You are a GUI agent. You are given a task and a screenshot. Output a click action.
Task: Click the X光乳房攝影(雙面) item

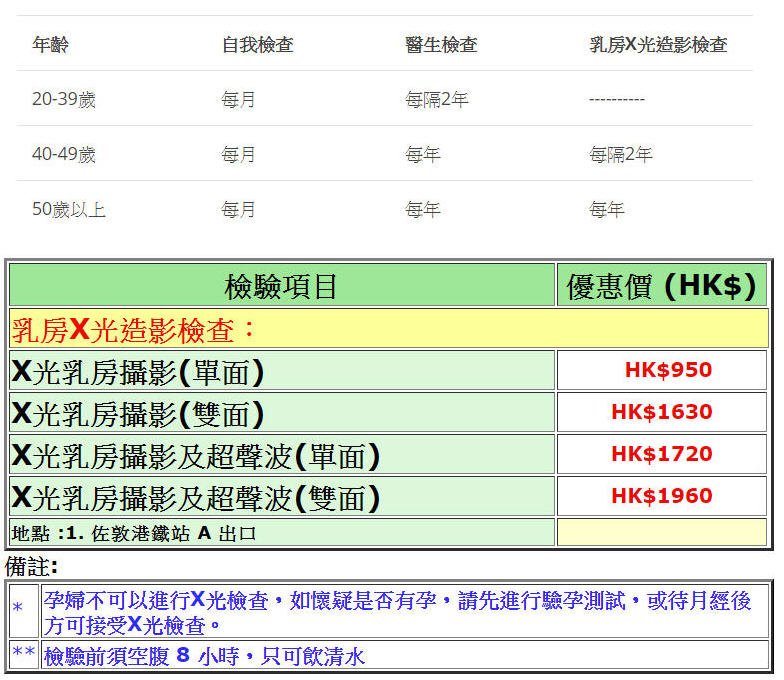(x=138, y=414)
